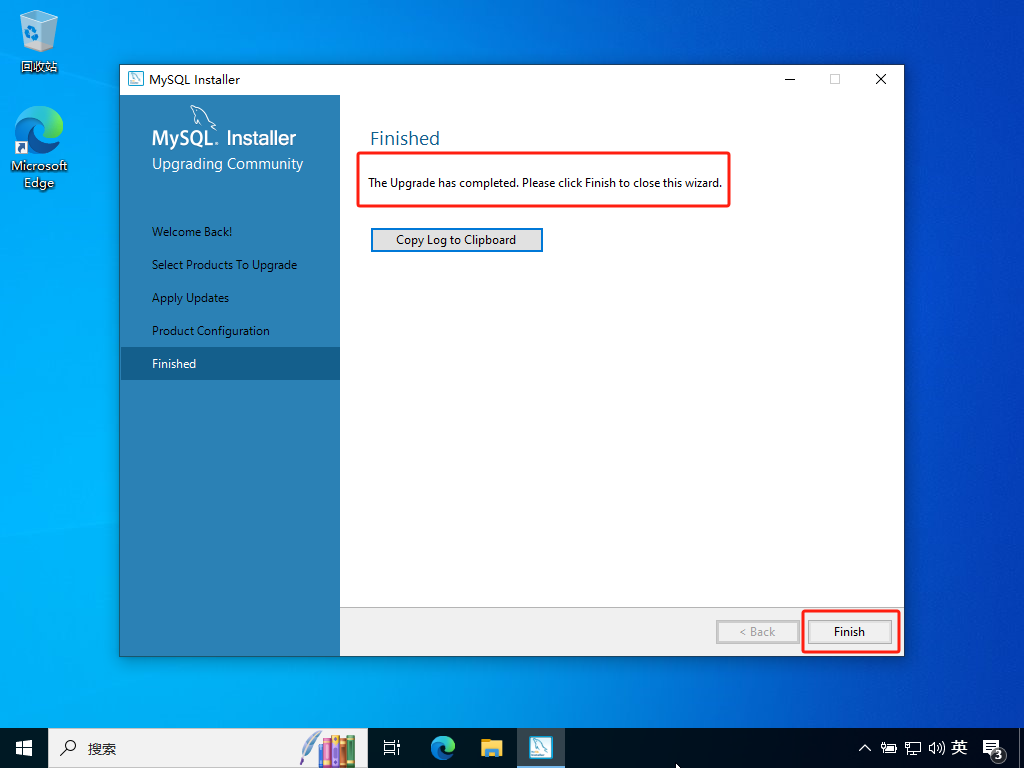
Task: Click the Finish button
Action: (849, 632)
